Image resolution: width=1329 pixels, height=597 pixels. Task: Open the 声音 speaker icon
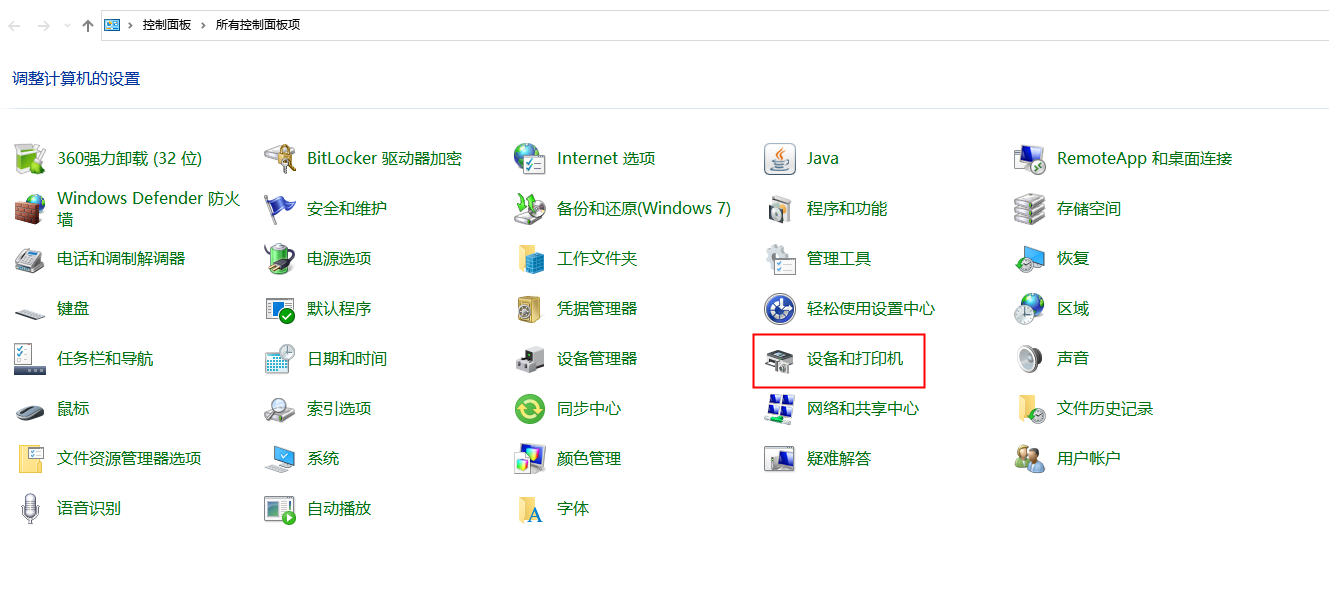tap(1029, 359)
